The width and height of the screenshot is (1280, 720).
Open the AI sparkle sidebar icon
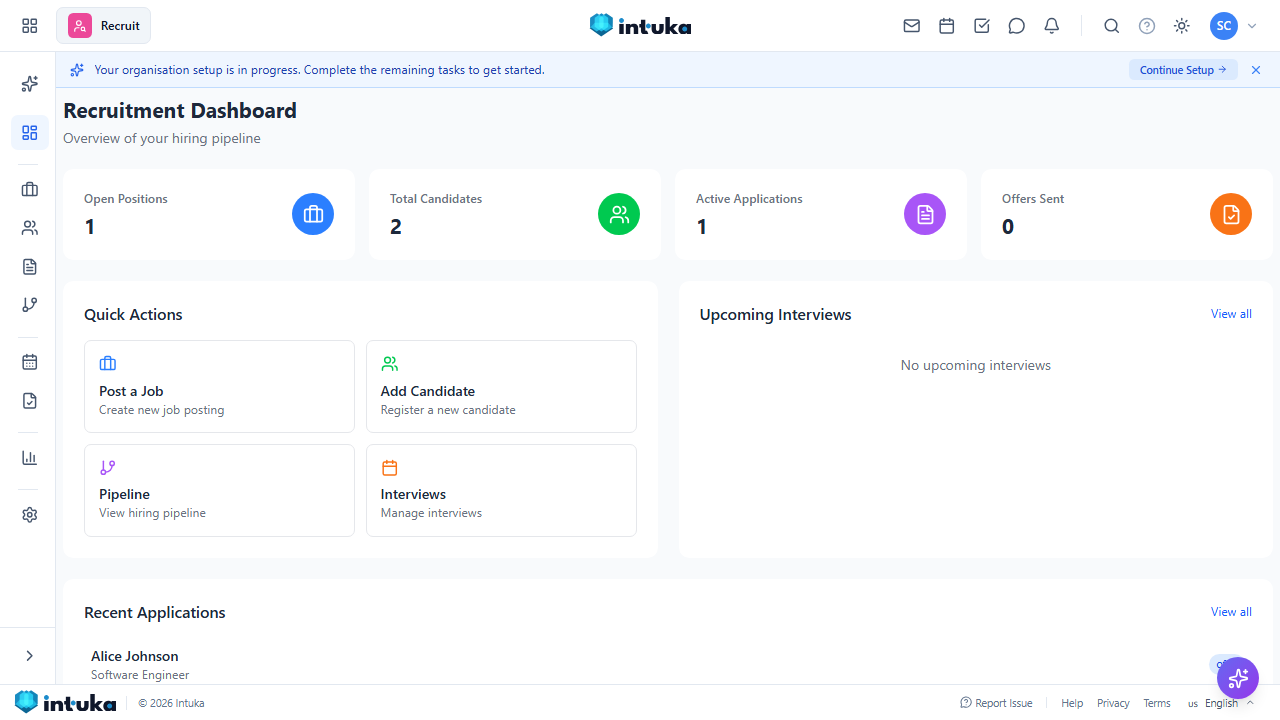click(x=30, y=84)
